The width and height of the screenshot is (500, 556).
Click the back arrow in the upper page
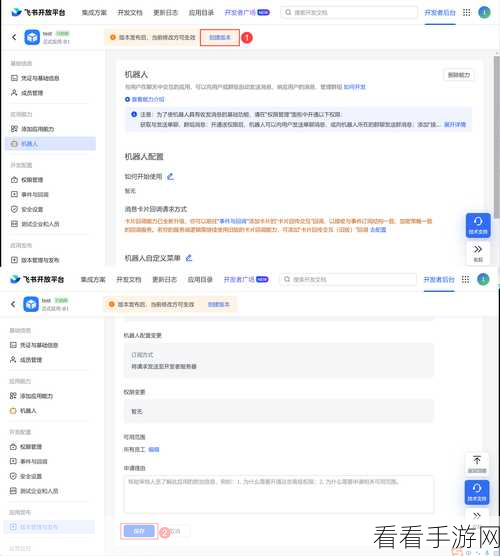pyautogui.click(x=14, y=37)
